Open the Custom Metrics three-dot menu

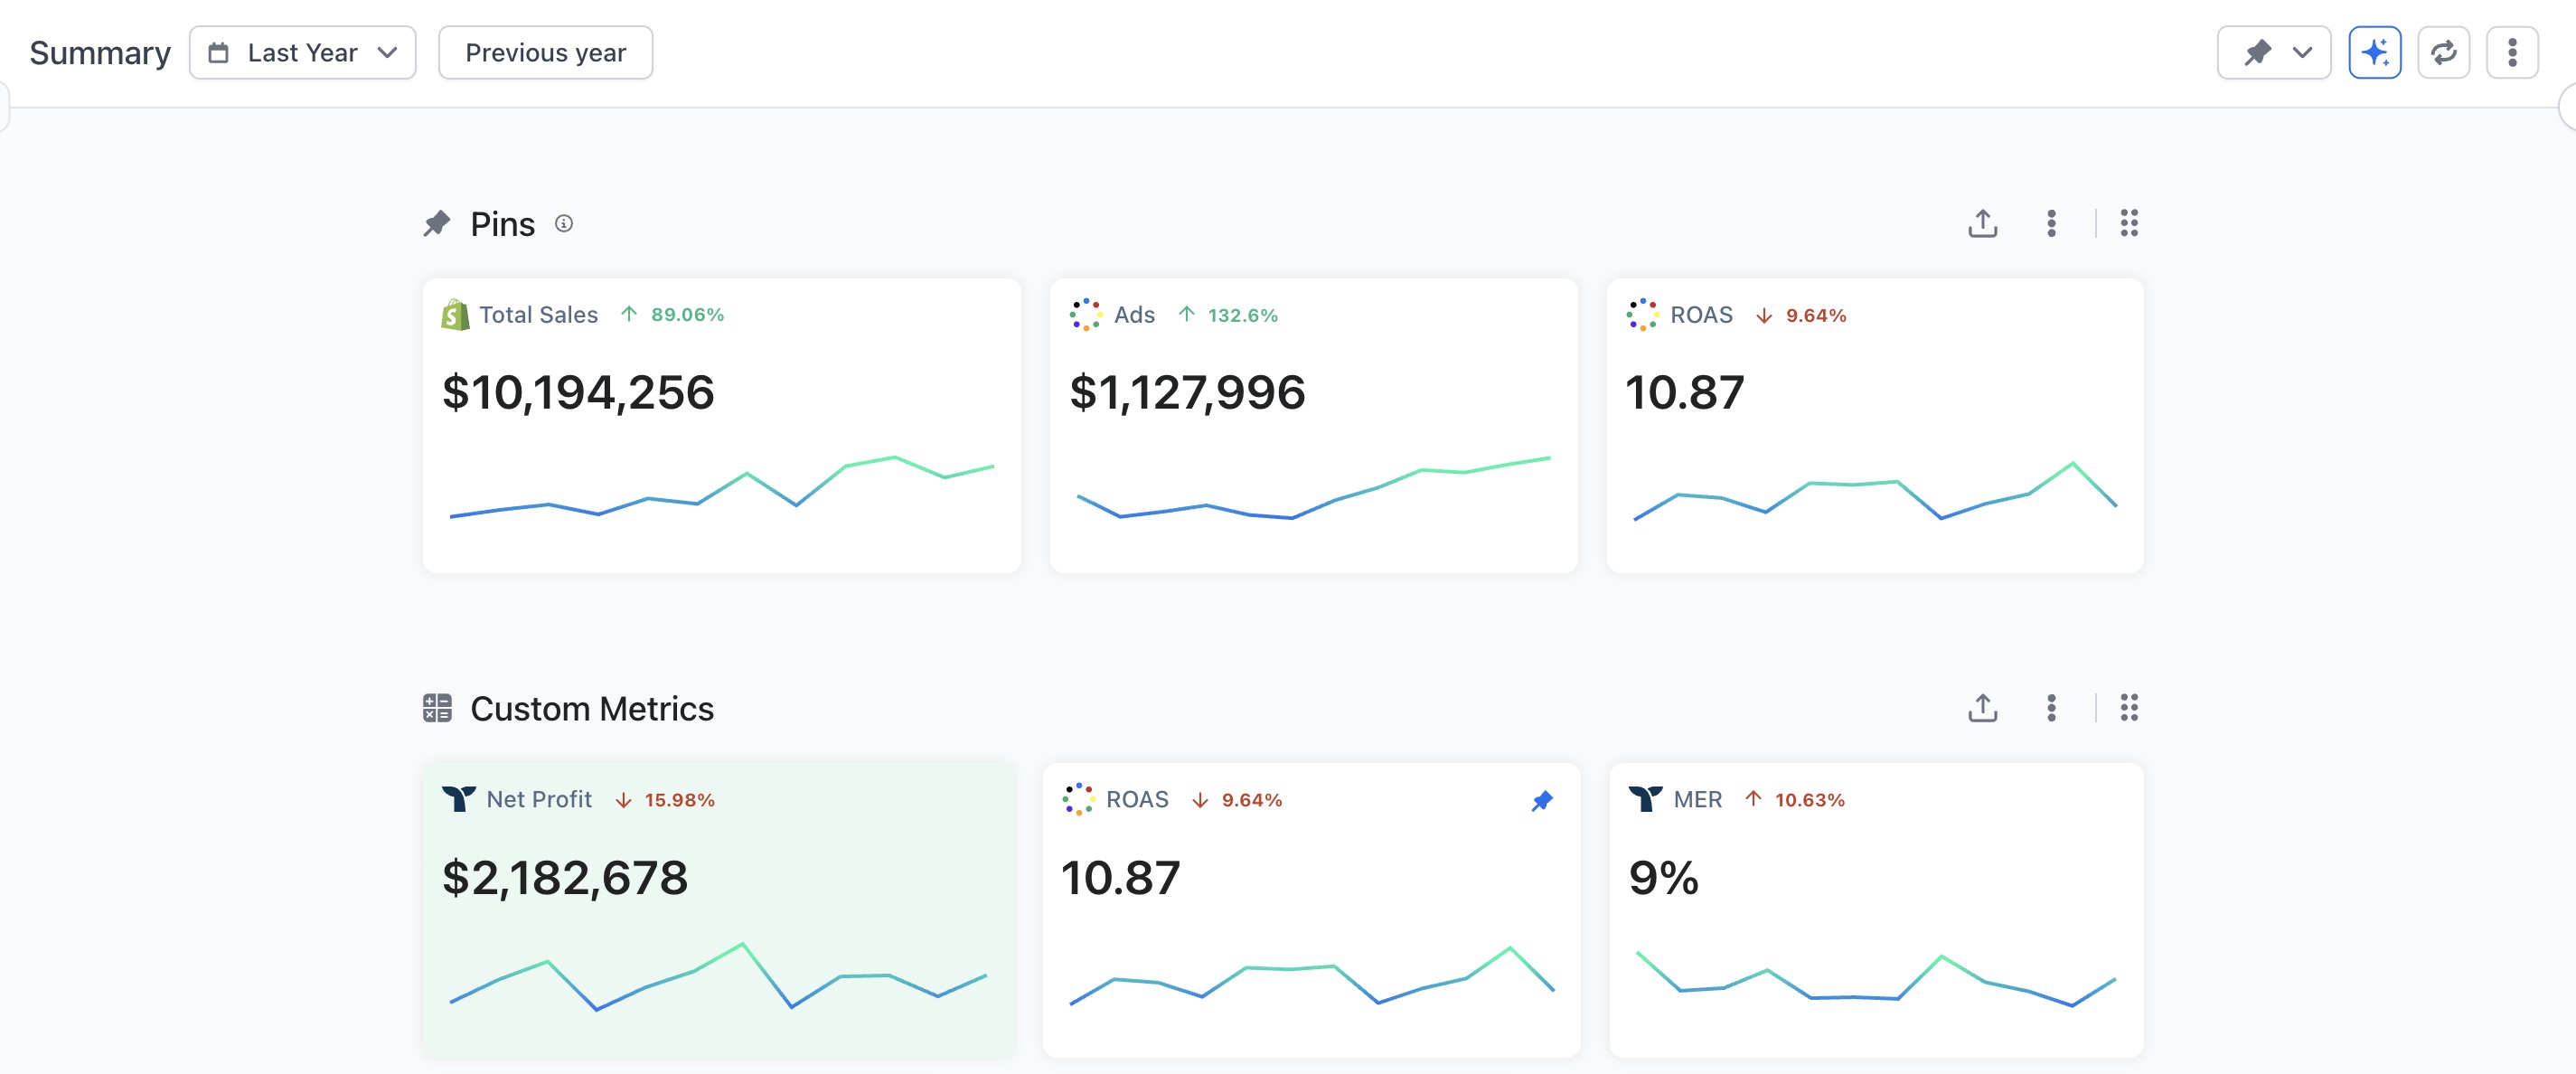tap(2051, 708)
